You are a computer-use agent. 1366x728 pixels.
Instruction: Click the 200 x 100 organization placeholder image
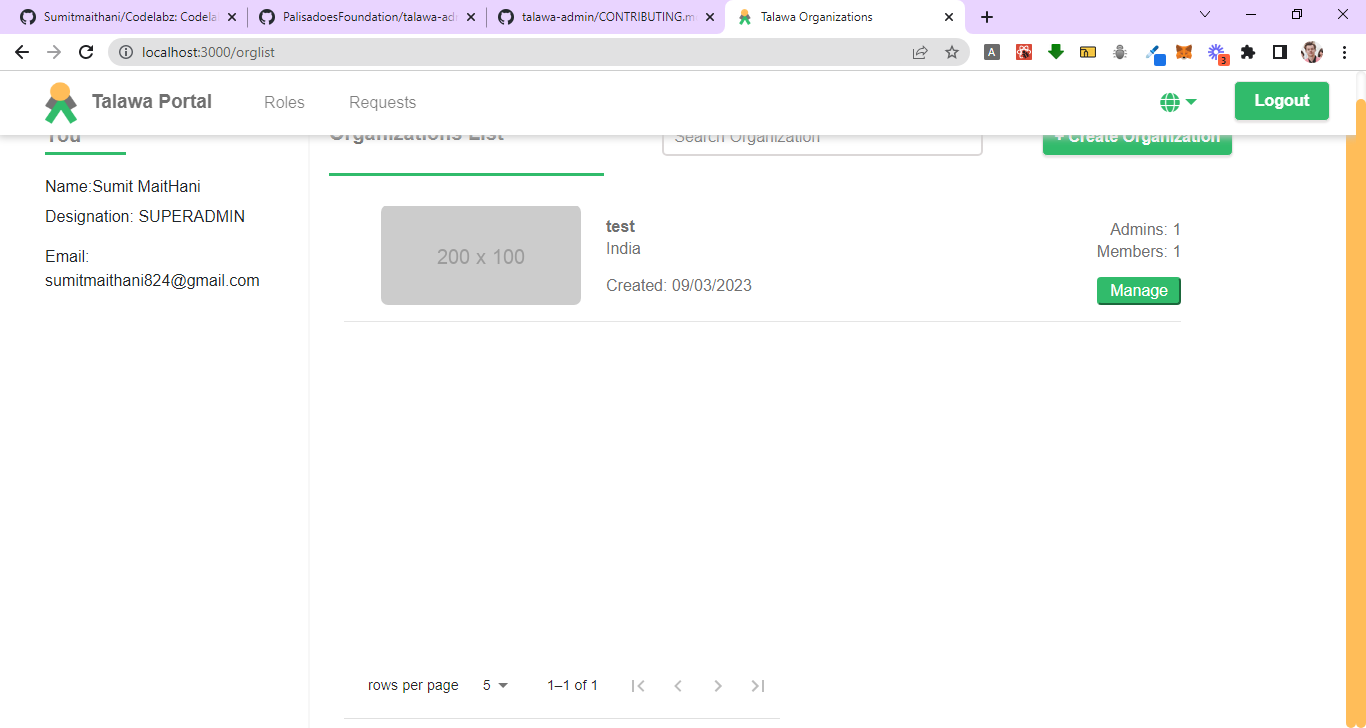tap(480, 255)
